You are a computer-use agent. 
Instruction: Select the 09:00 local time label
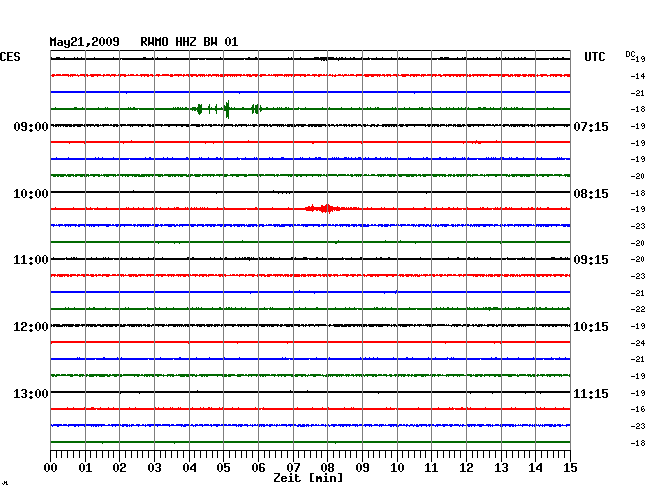(31, 126)
